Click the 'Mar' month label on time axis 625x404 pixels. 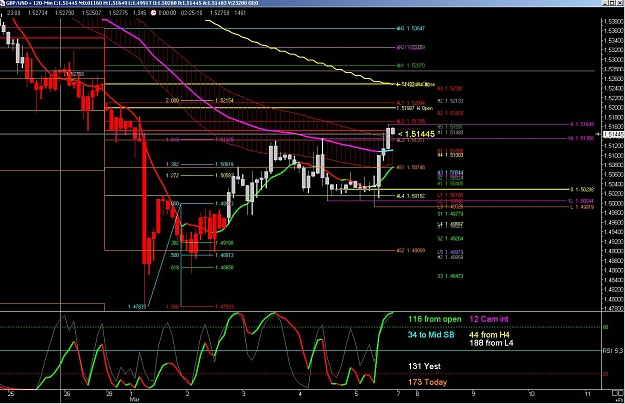(134, 399)
